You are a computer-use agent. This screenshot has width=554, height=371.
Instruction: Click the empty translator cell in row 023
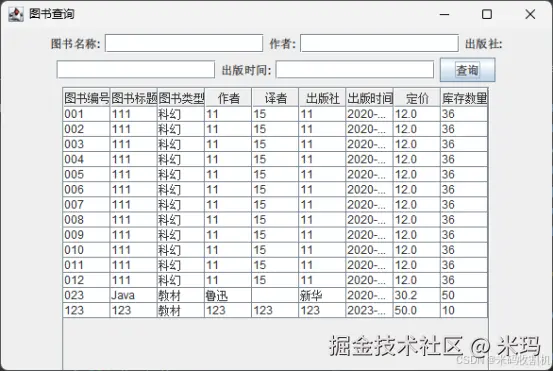(275, 295)
